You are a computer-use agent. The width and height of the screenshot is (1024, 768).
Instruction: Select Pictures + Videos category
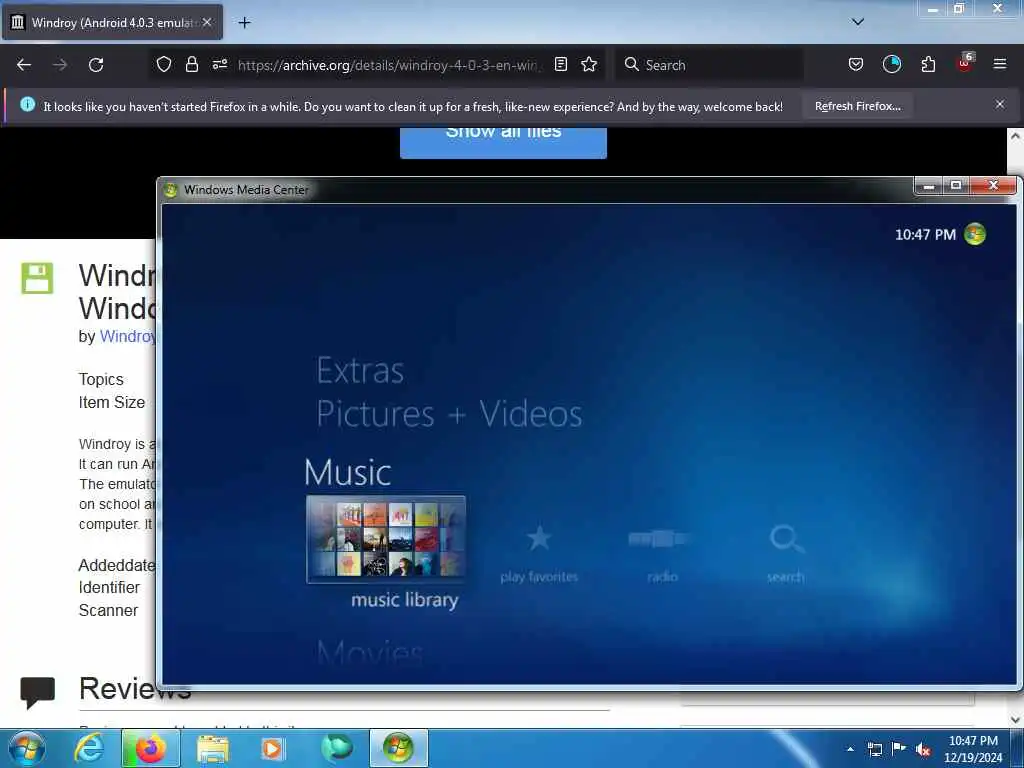(x=449, y=414)
